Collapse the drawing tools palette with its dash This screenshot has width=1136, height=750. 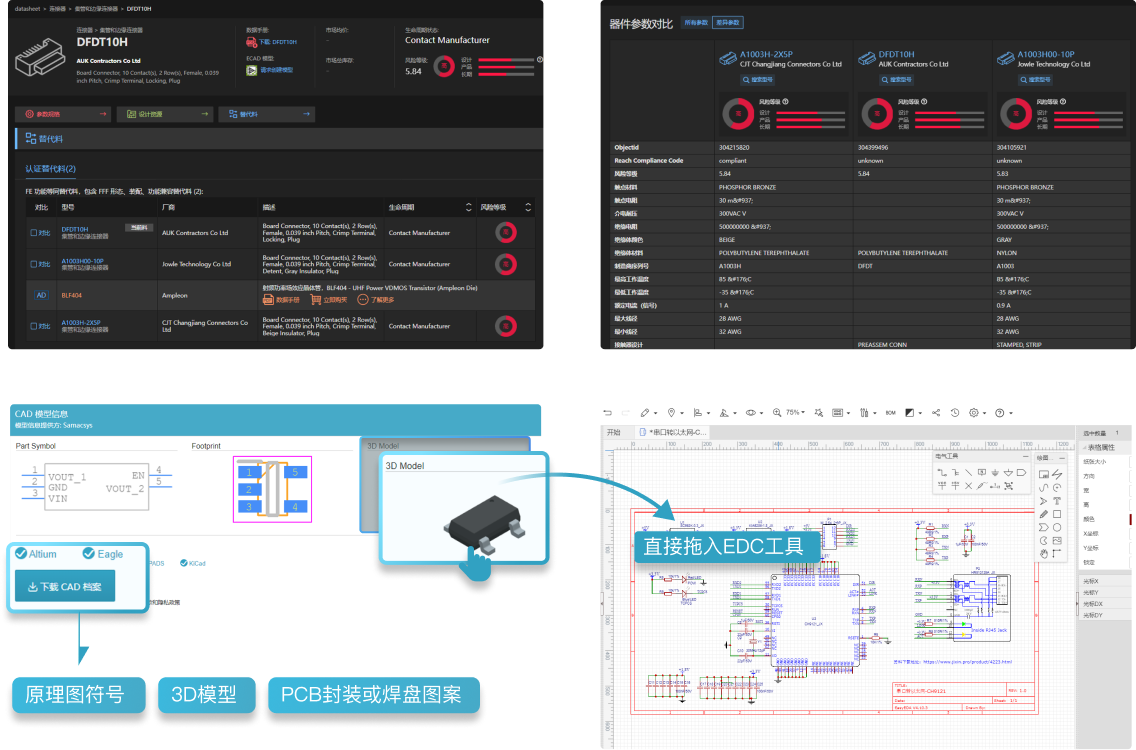[1062, 458]
